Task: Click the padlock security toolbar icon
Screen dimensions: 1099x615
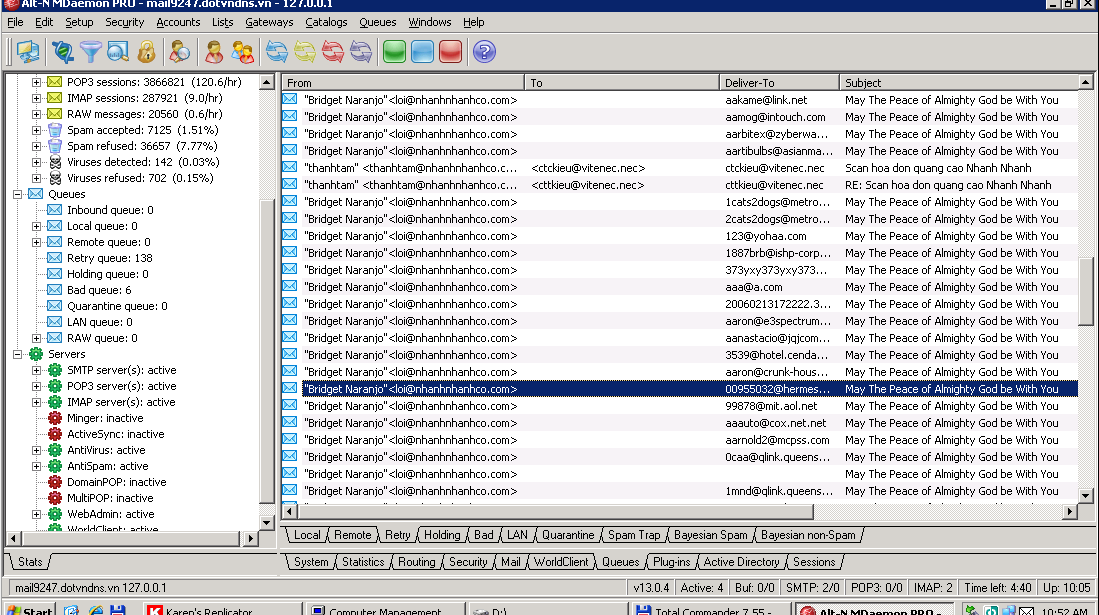Action: coord(146,52)
